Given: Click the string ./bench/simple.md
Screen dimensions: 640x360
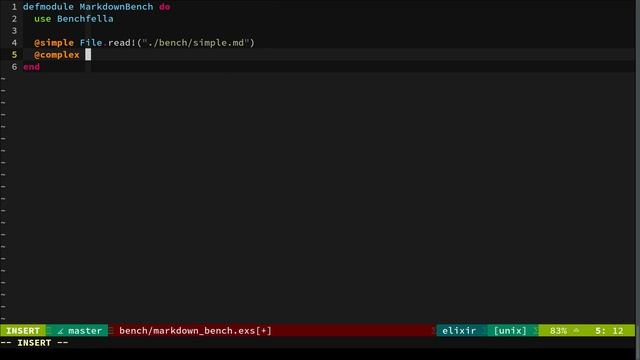Looking at the screenshot, I should click(x=196, y=43).
